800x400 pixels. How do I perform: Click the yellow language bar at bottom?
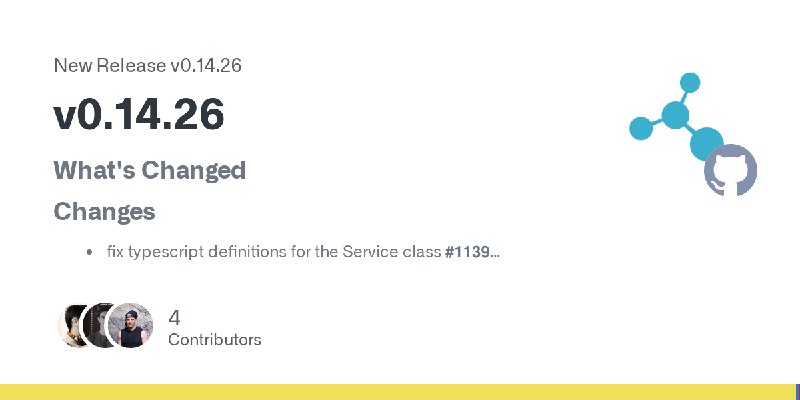398,392
